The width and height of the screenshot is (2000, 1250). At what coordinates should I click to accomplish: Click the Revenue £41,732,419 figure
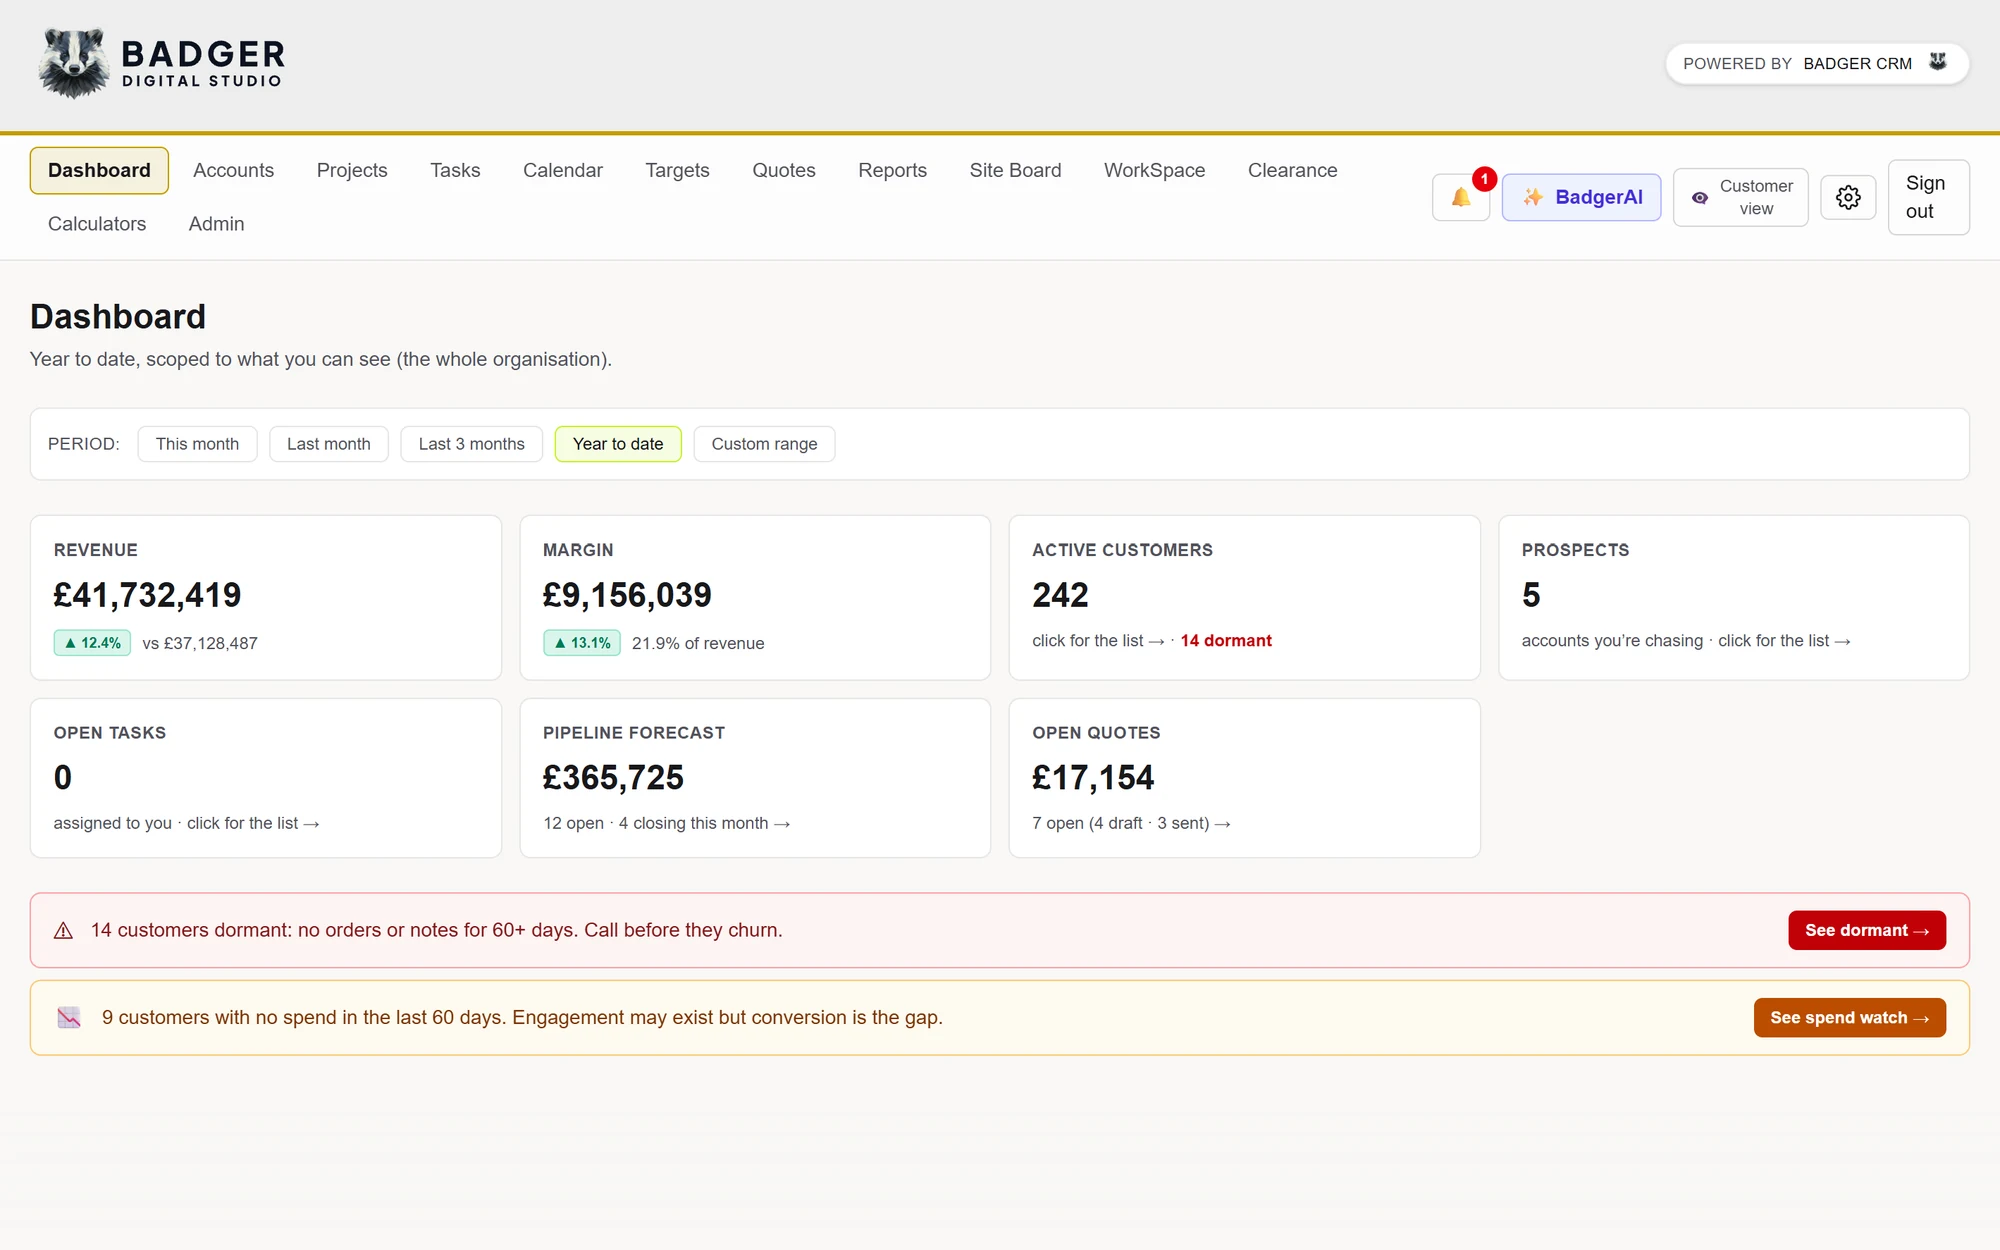[x=147, y=595]
